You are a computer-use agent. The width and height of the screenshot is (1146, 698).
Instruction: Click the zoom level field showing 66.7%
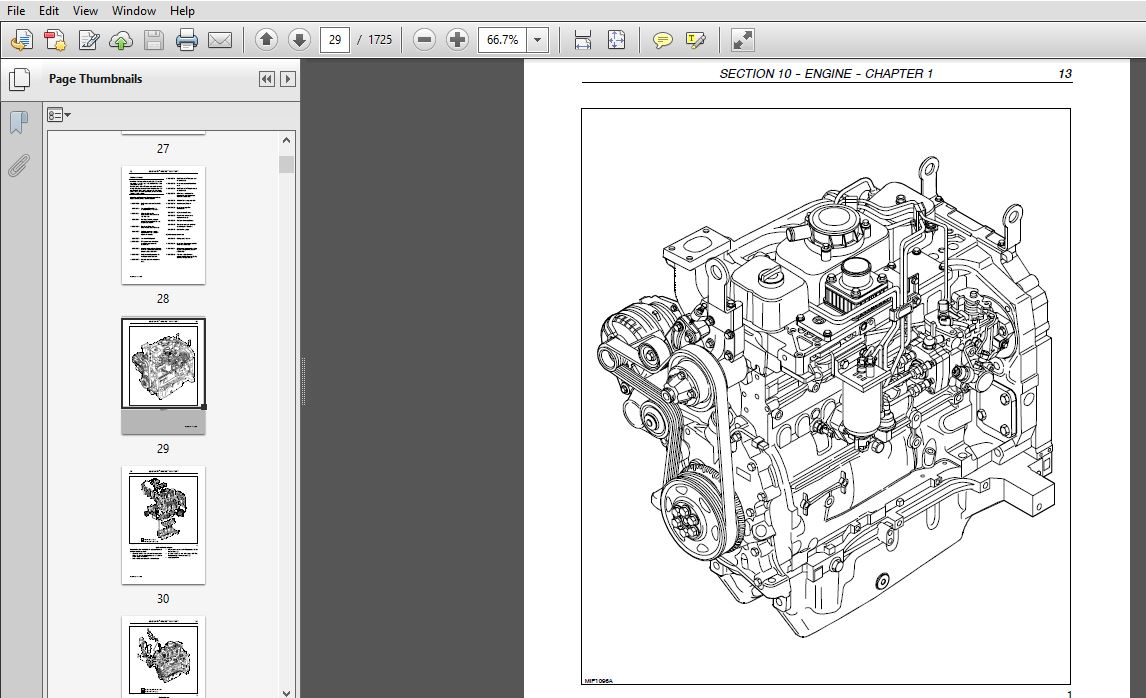click(x=503, y=39)
